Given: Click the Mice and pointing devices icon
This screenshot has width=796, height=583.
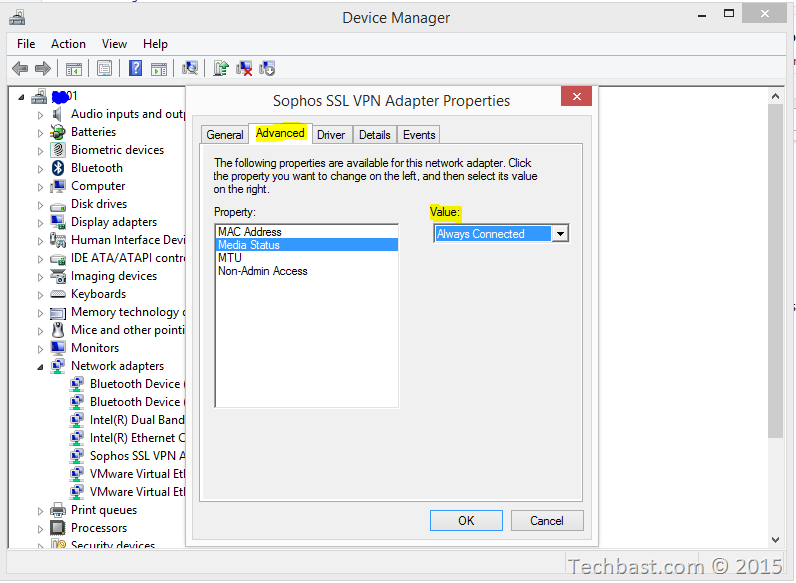Looking at the screenshot, I should tap(58, 330).
